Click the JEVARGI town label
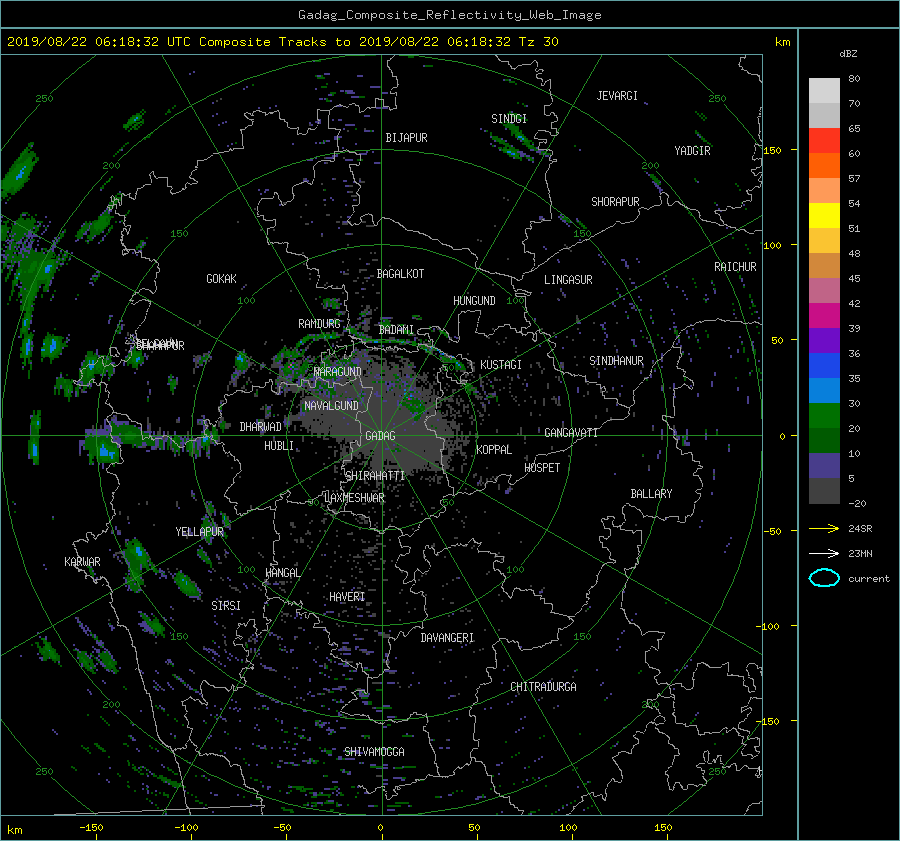 [x=617, y=96]
